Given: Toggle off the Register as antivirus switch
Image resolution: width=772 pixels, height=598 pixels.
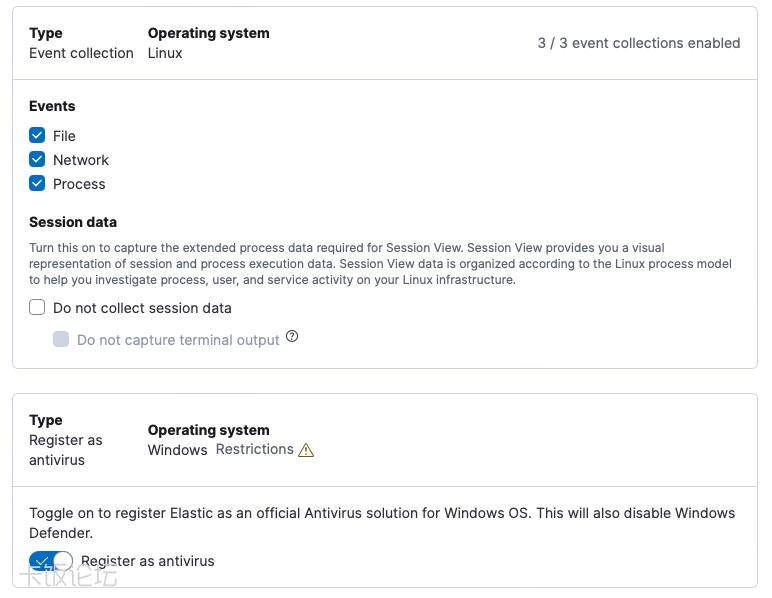Looking at the screenshot, I should [51, 561].
